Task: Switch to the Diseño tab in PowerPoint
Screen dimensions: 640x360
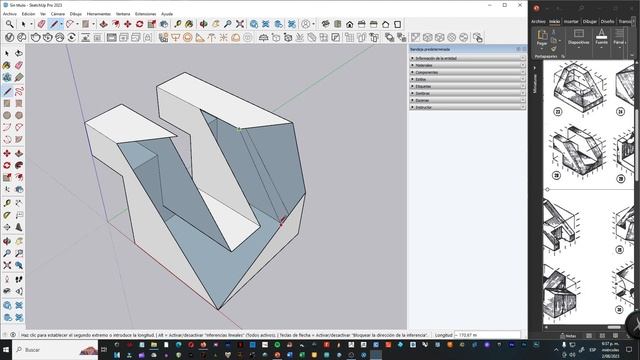Action: click(607, 21)
